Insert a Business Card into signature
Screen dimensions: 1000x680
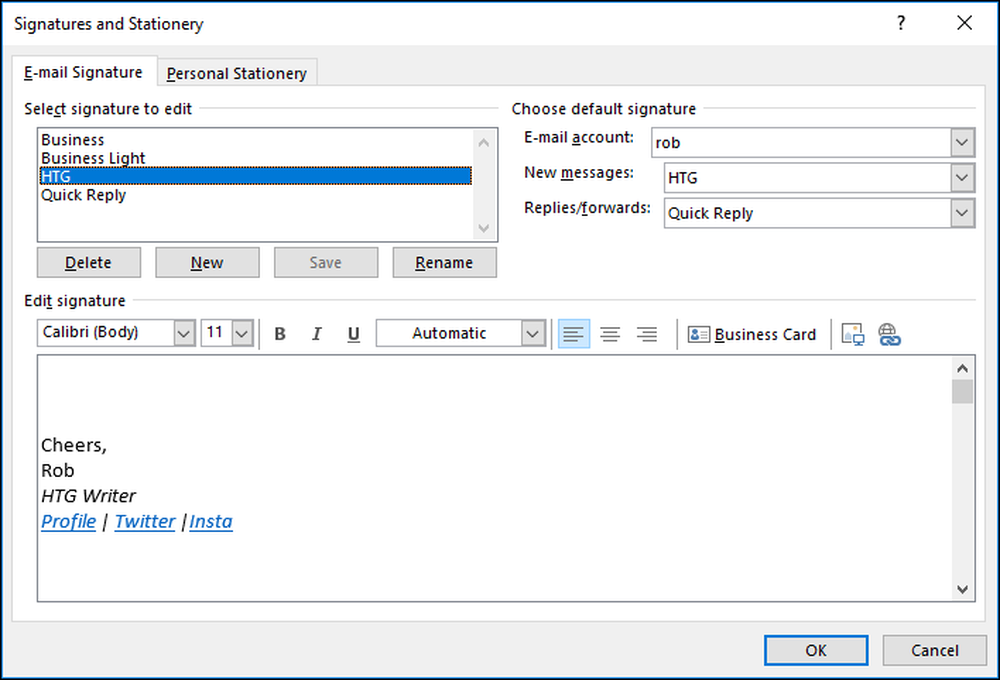click(x=751, y=334)
